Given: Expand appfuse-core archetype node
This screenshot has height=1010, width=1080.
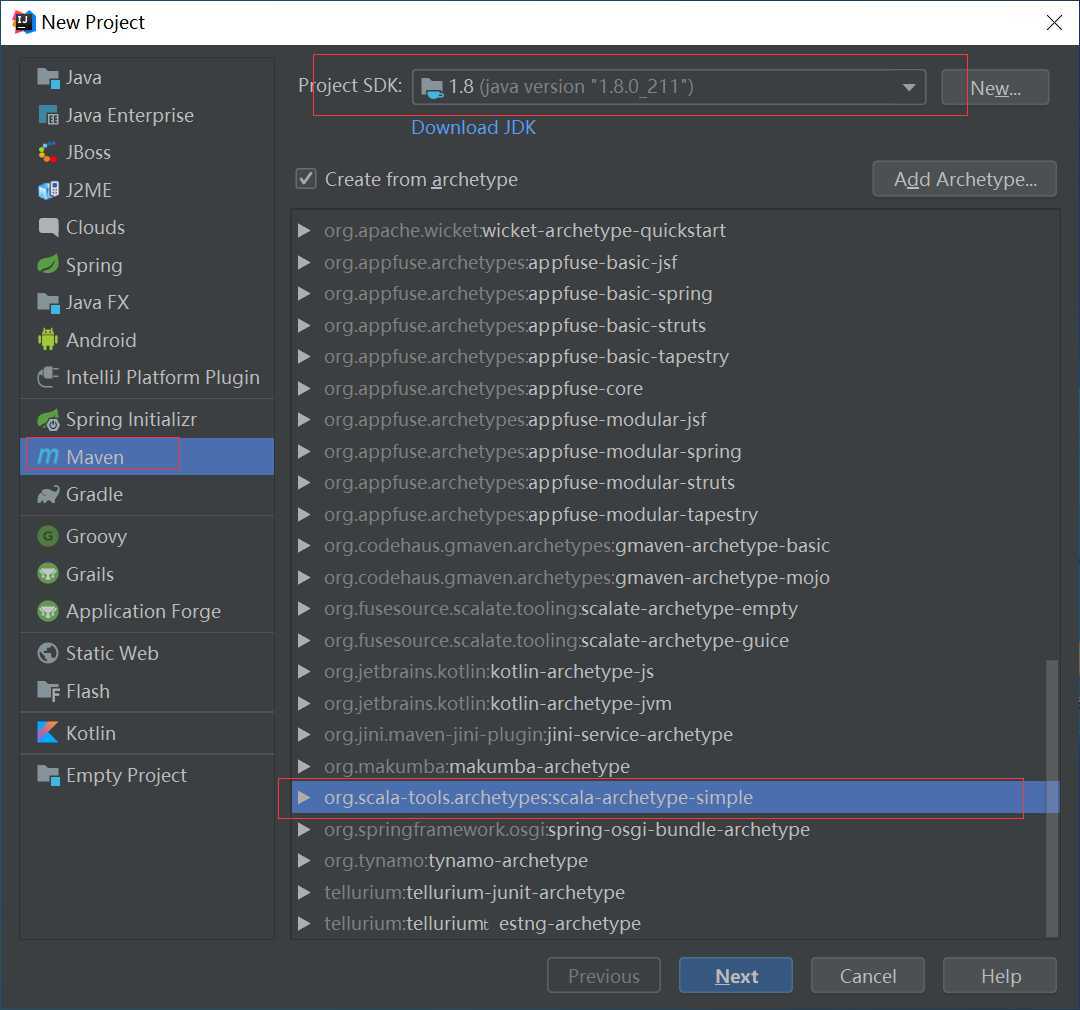Looking at the screenshot, I should [304, 389].
